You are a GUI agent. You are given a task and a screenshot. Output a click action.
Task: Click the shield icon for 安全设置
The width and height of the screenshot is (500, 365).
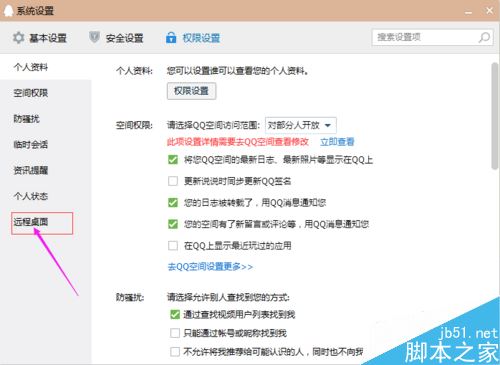94,37
